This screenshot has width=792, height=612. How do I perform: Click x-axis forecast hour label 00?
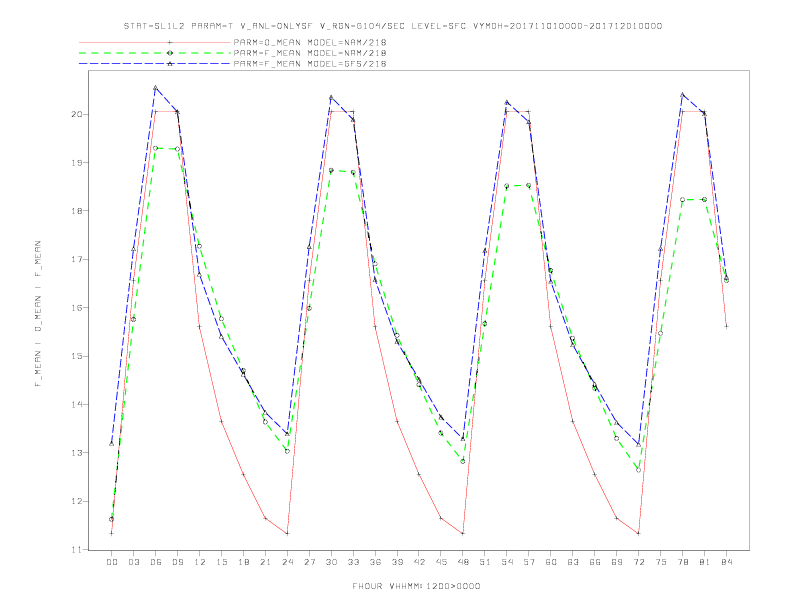(x=112, y=562)
